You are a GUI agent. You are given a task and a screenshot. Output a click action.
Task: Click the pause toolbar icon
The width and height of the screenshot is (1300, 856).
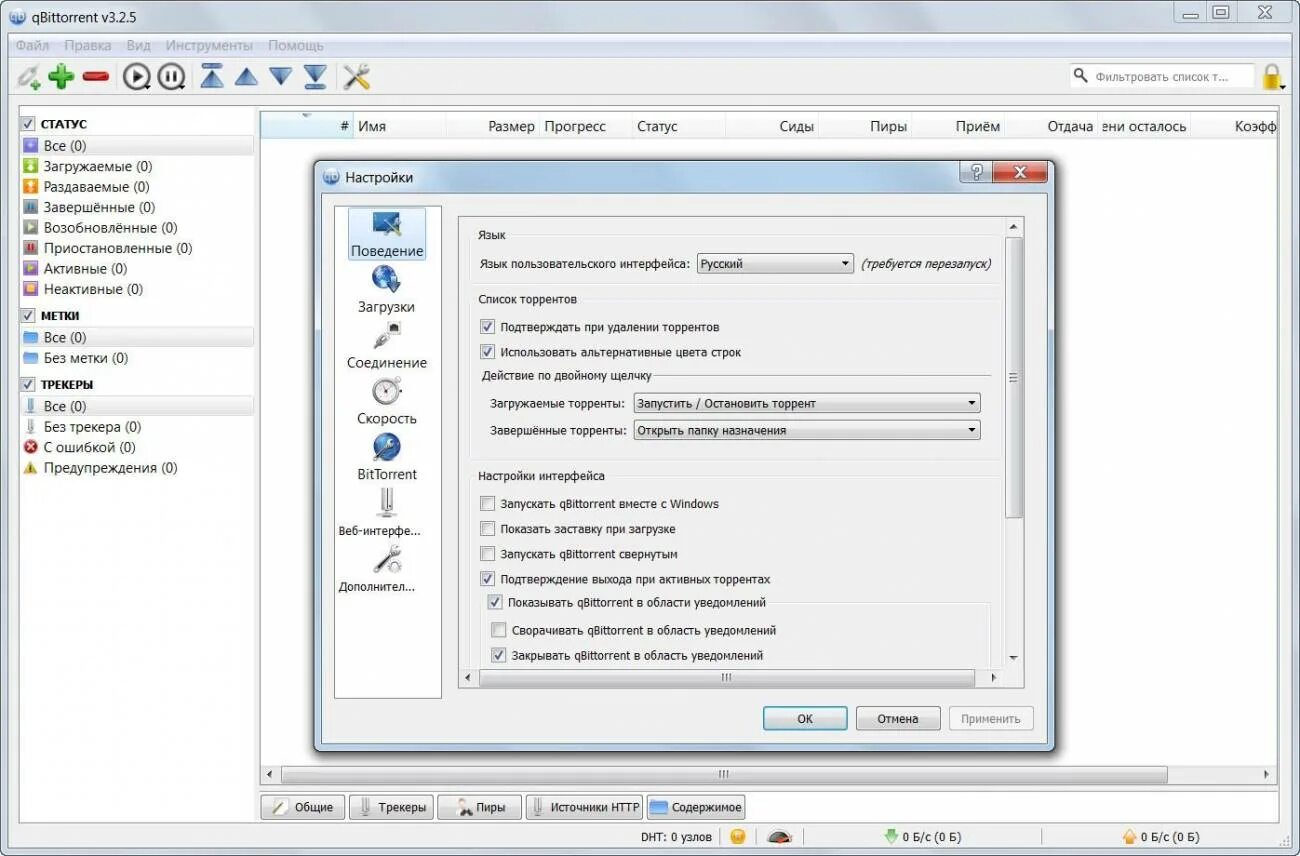(171, 76)
